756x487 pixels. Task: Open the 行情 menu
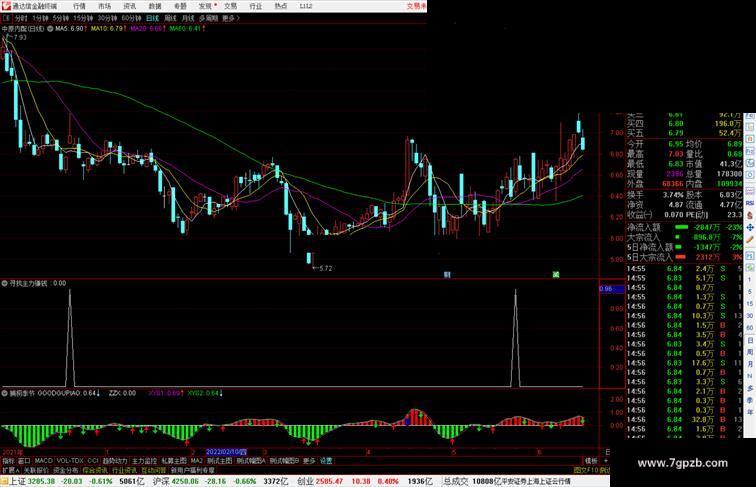tap(79, 6)
